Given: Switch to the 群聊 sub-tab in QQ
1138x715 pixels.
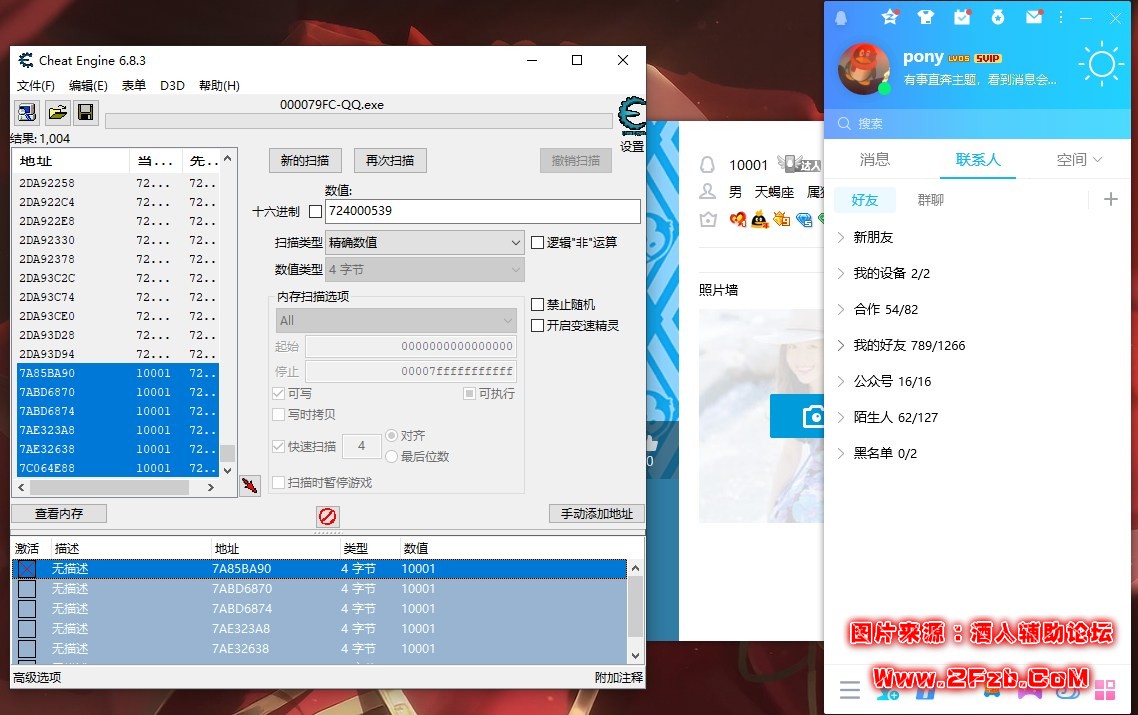Looking at the screenshot, I should pyautogui.click(x=930, y=200).
